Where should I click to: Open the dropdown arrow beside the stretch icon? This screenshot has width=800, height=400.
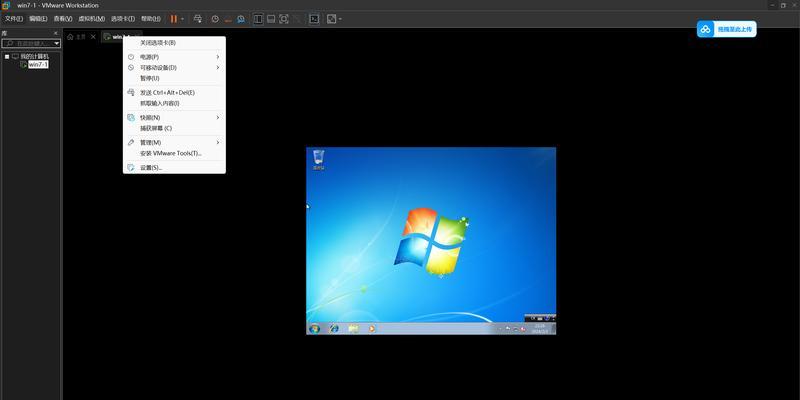[340, 19]
